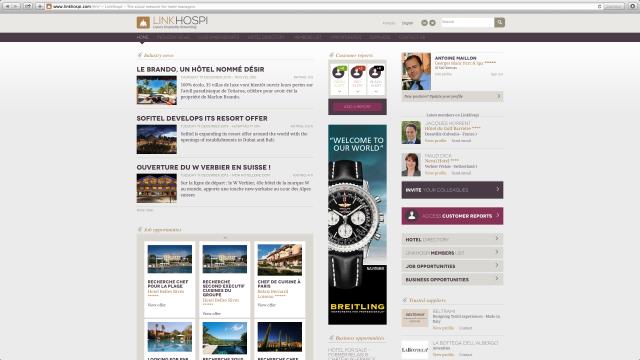640x360 pixels.
Task: Switch the language to Français
Action: click(x=389, y=23)
